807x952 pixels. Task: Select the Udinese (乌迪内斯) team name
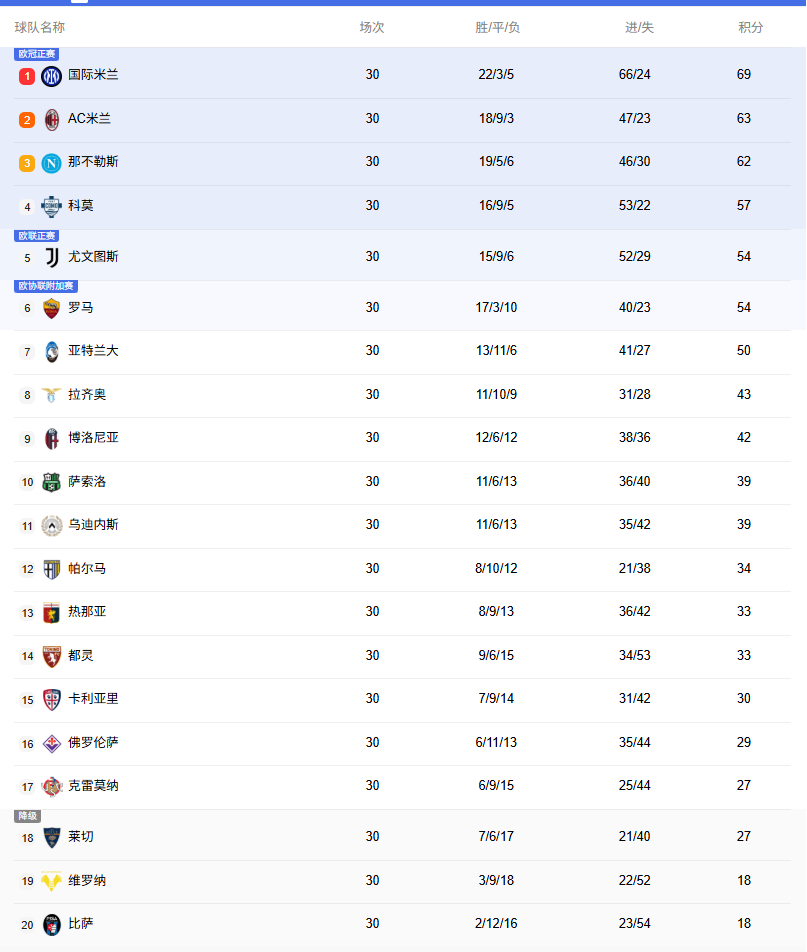click(x=93, y=525)
